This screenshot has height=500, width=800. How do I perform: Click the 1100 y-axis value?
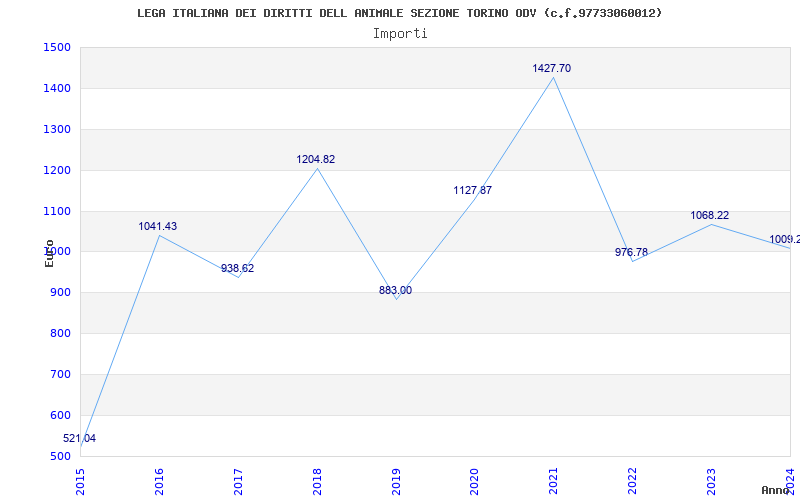point(57,211)
